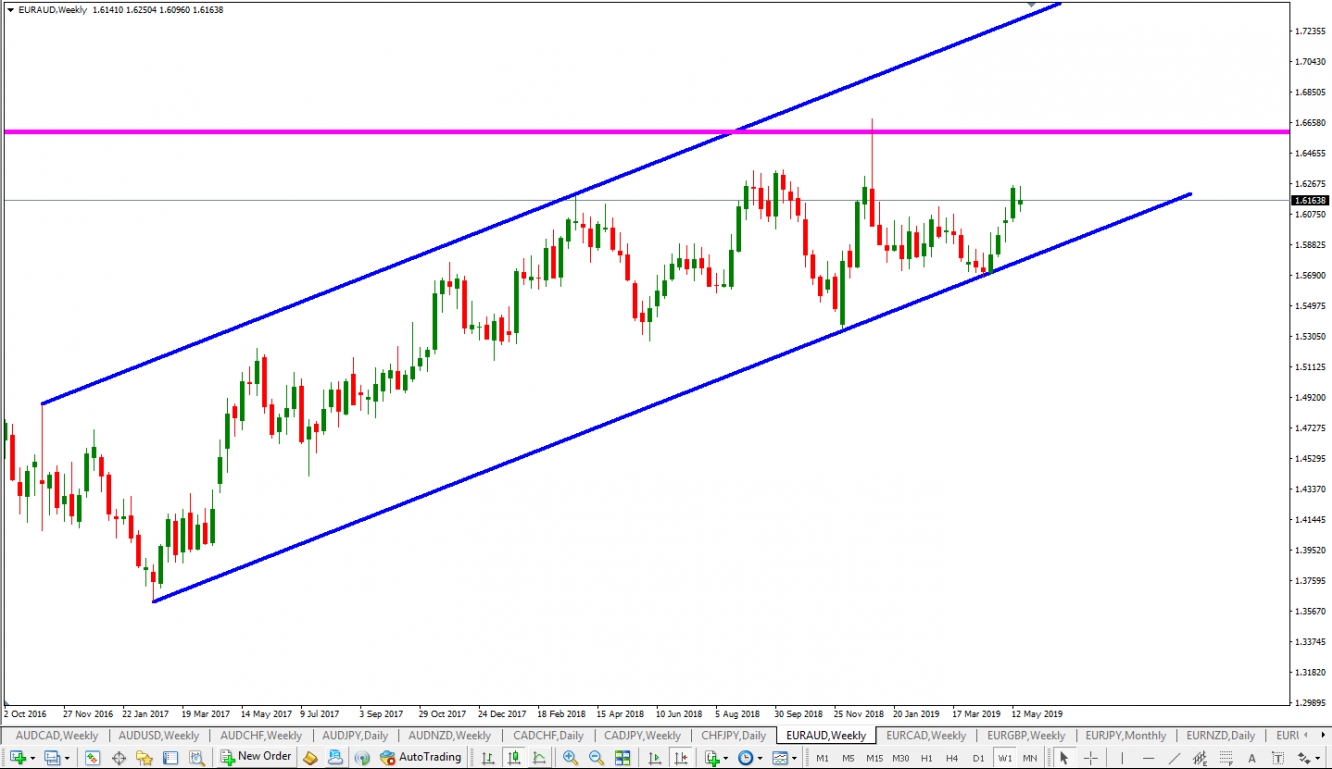The height and width of the screenshot is (769, 1332).
Task: Activate the standard cursor mode
Action: pos(1064,757)
